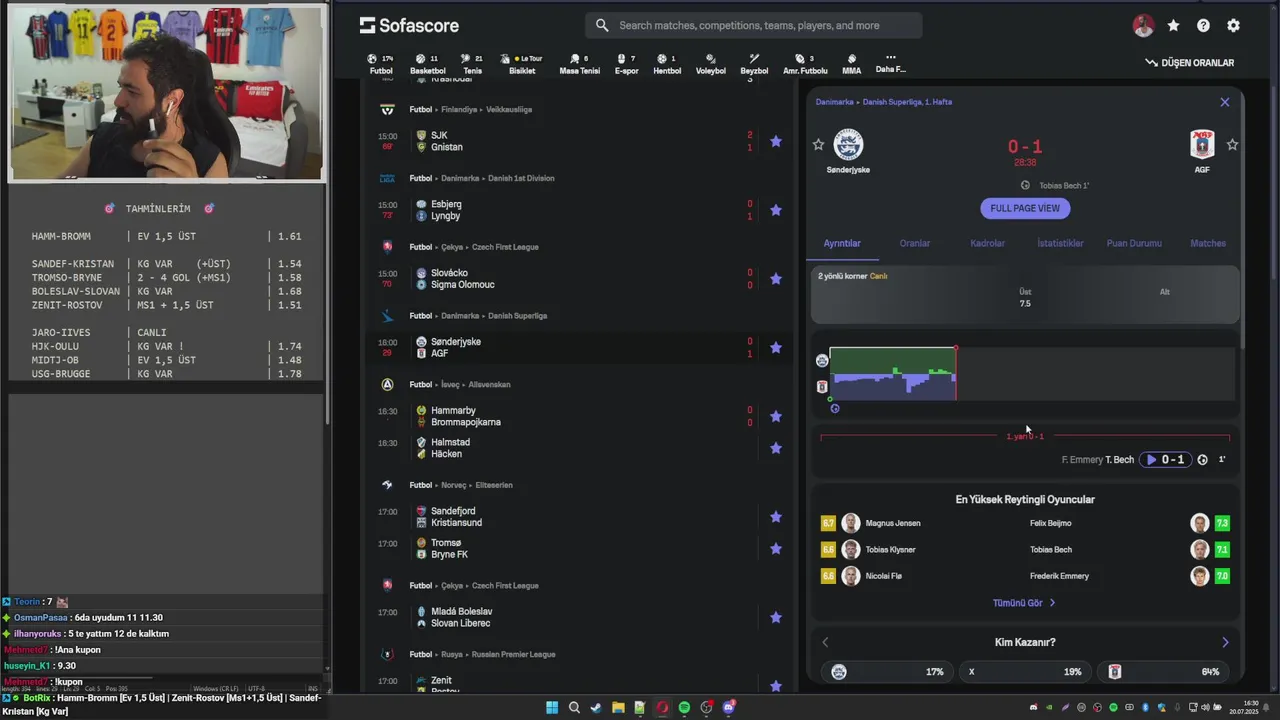Toggle favorite star for Esbjerg vs Lyngby
The height and width of the screenshot is (720, 1280).
[x=776, y=210]
